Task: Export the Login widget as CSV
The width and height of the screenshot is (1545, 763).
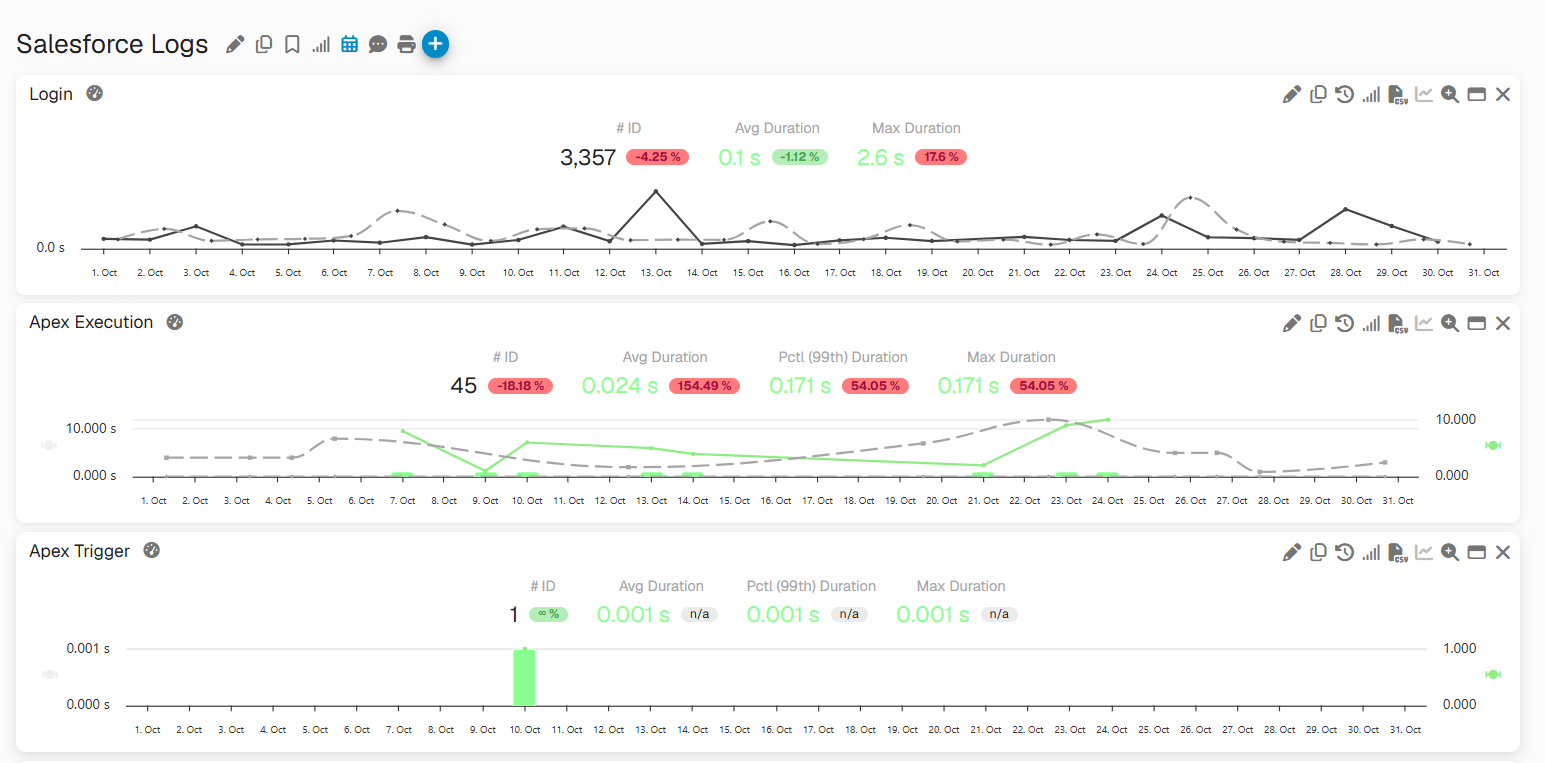Action: [x=1398, y=94]
